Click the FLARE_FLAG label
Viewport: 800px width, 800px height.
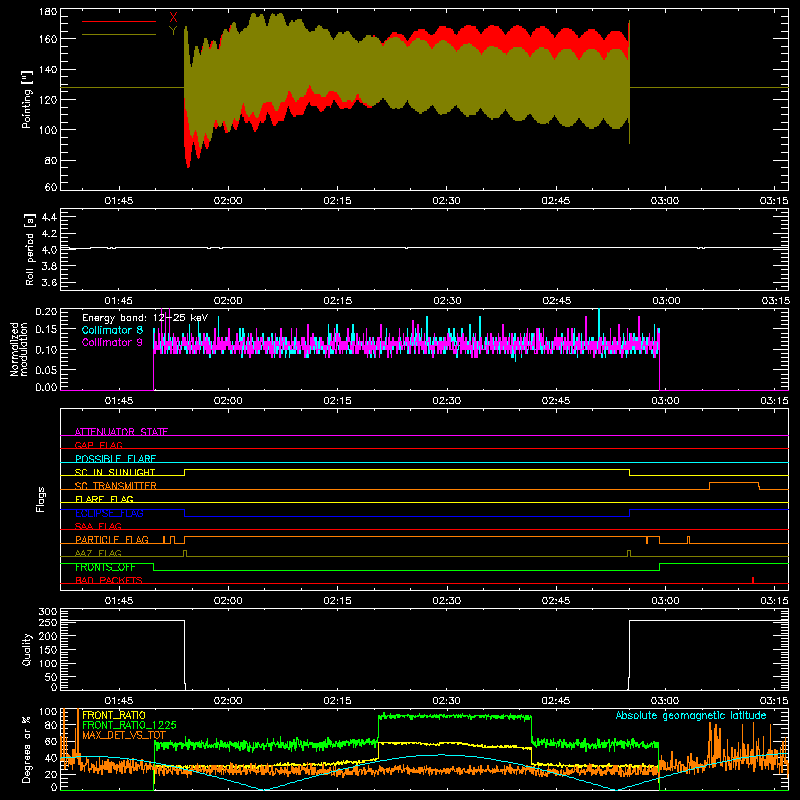[x=104, y=499]
